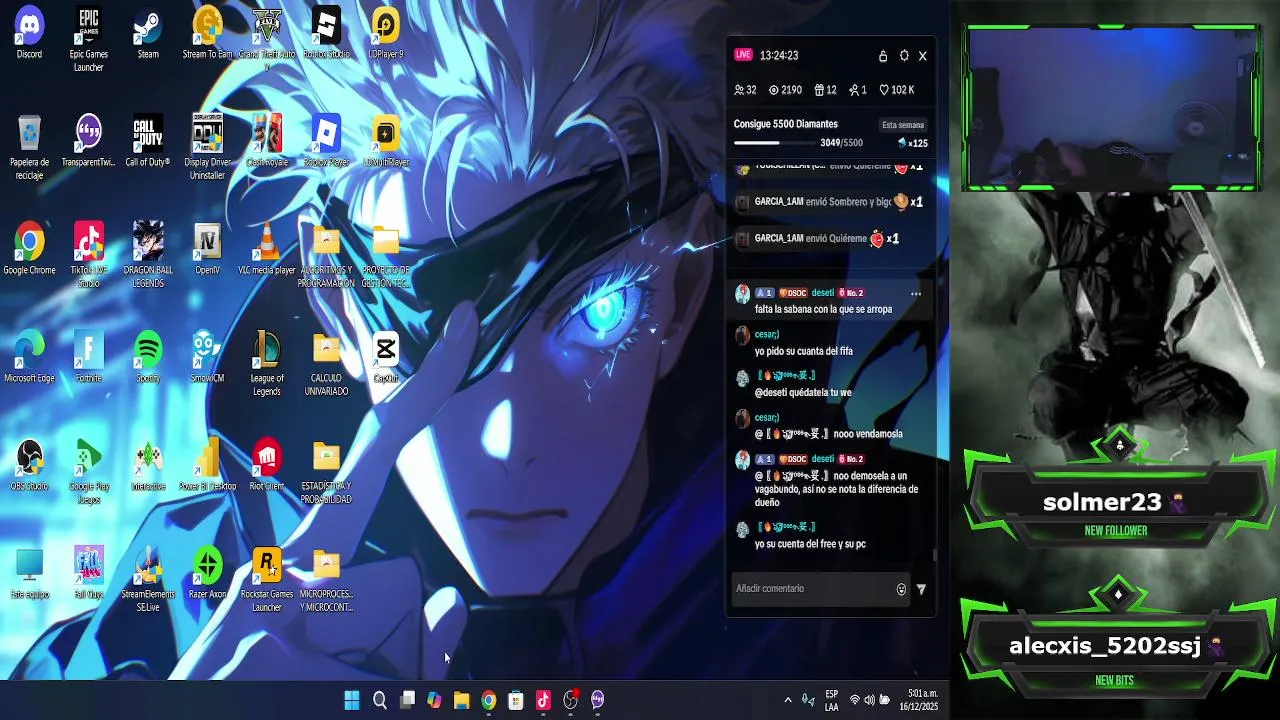Open the Windows Start menu
The height and width of the screenshot is (720, 1280).
352,701
